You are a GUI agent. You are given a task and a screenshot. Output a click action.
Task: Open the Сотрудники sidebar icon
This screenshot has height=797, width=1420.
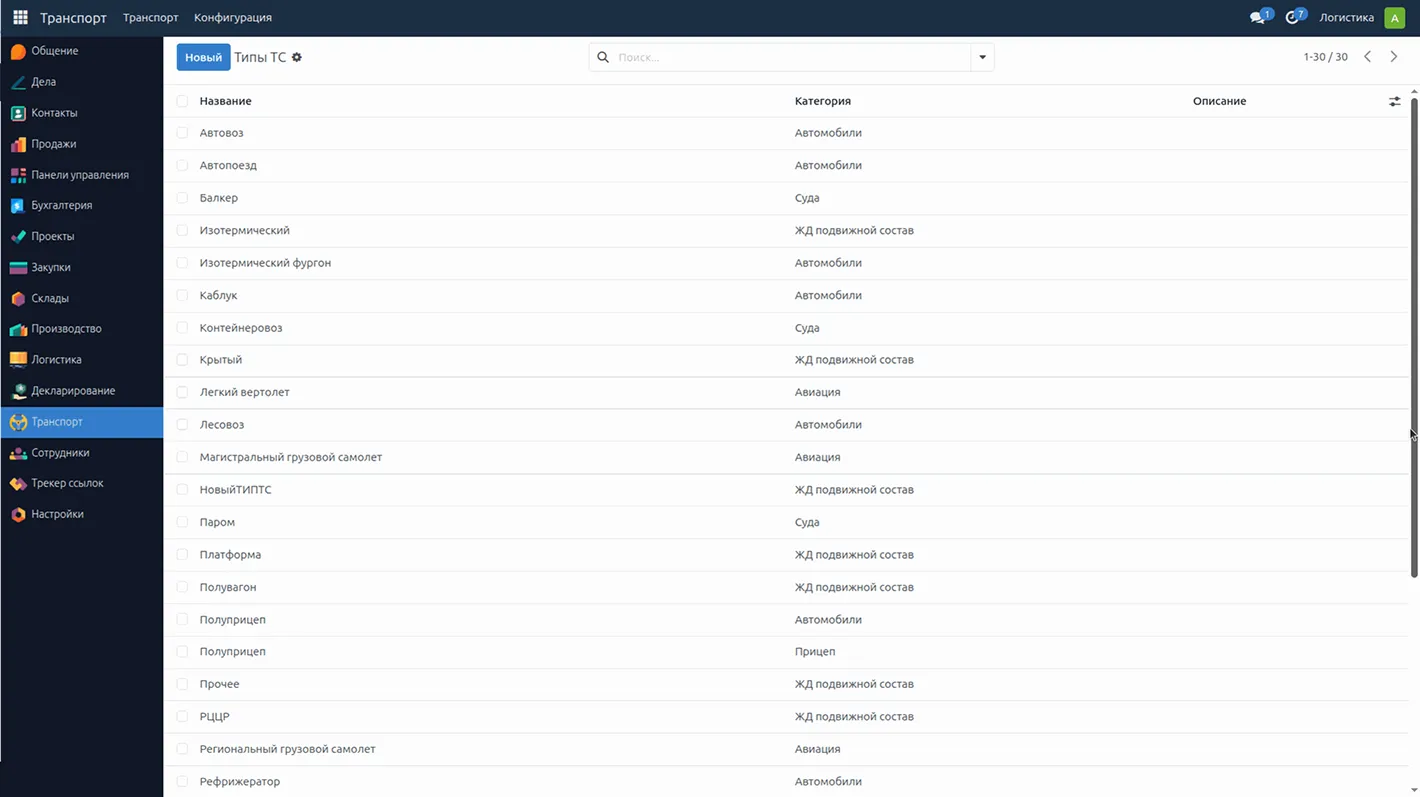pos(18,453)
